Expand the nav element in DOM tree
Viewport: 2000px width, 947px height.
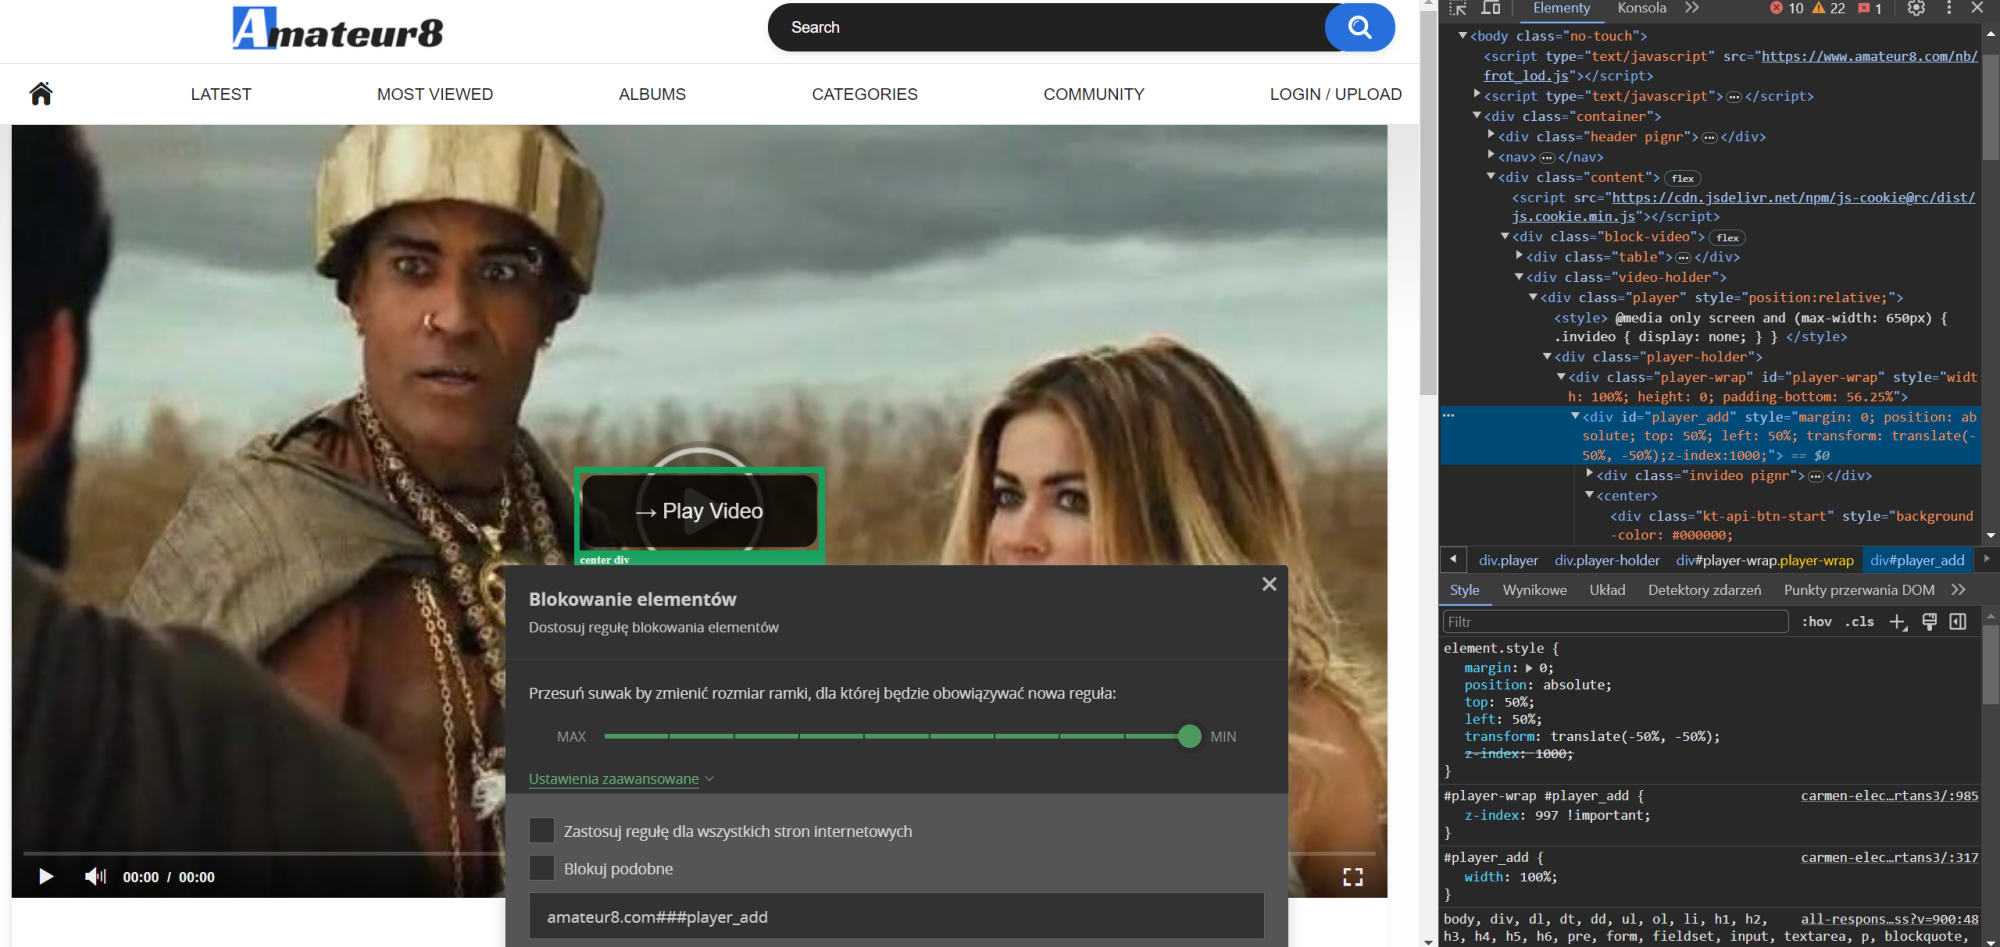(1491, 156)
